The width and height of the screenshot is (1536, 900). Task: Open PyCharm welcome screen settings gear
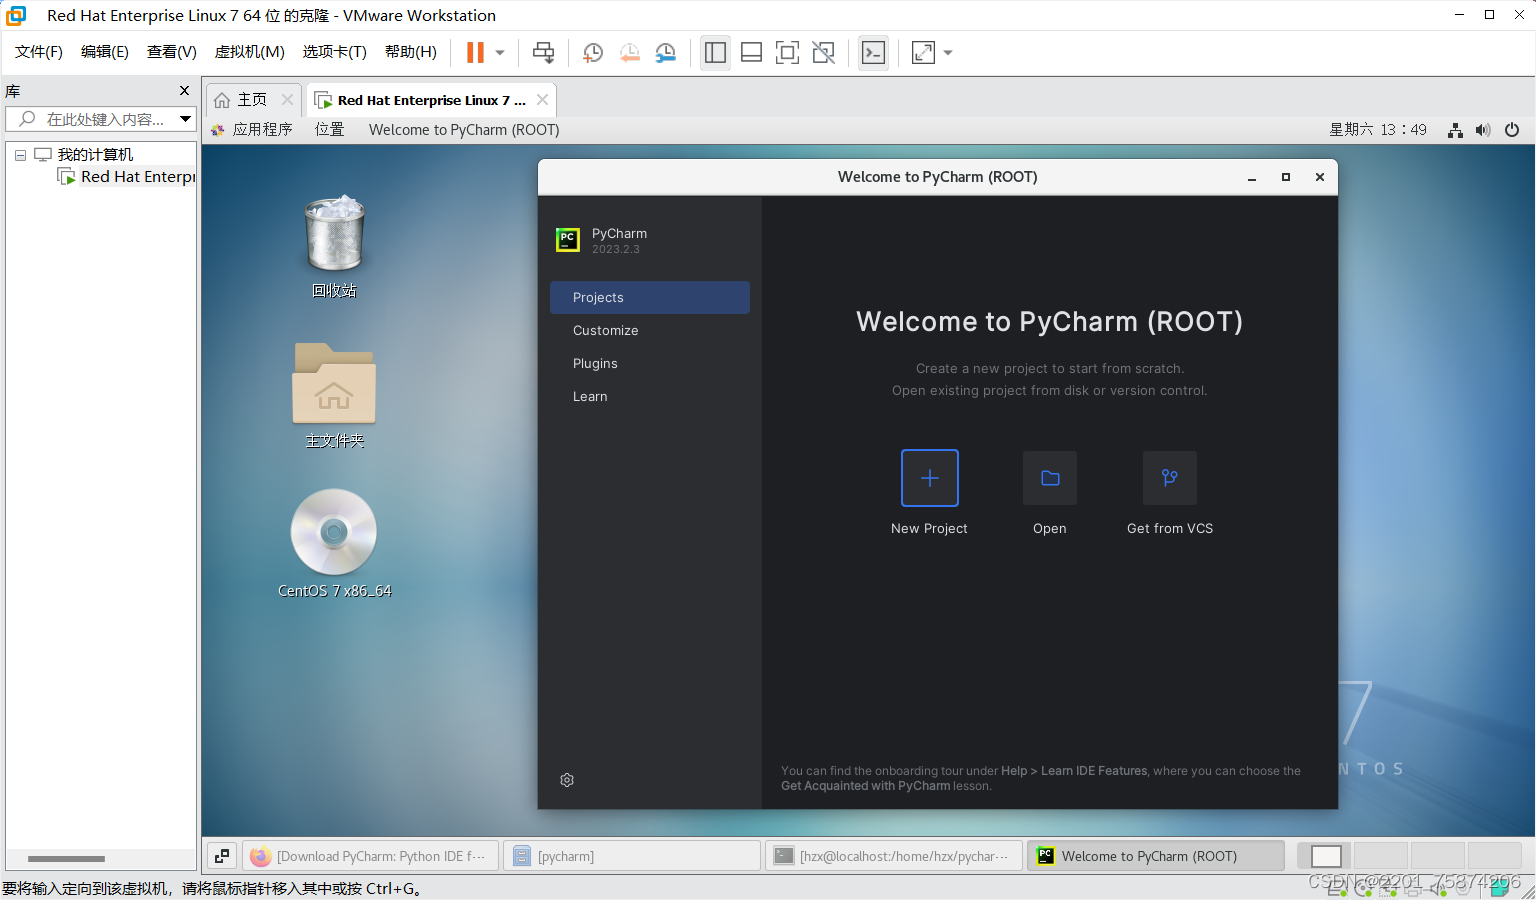tap(567, 780)
